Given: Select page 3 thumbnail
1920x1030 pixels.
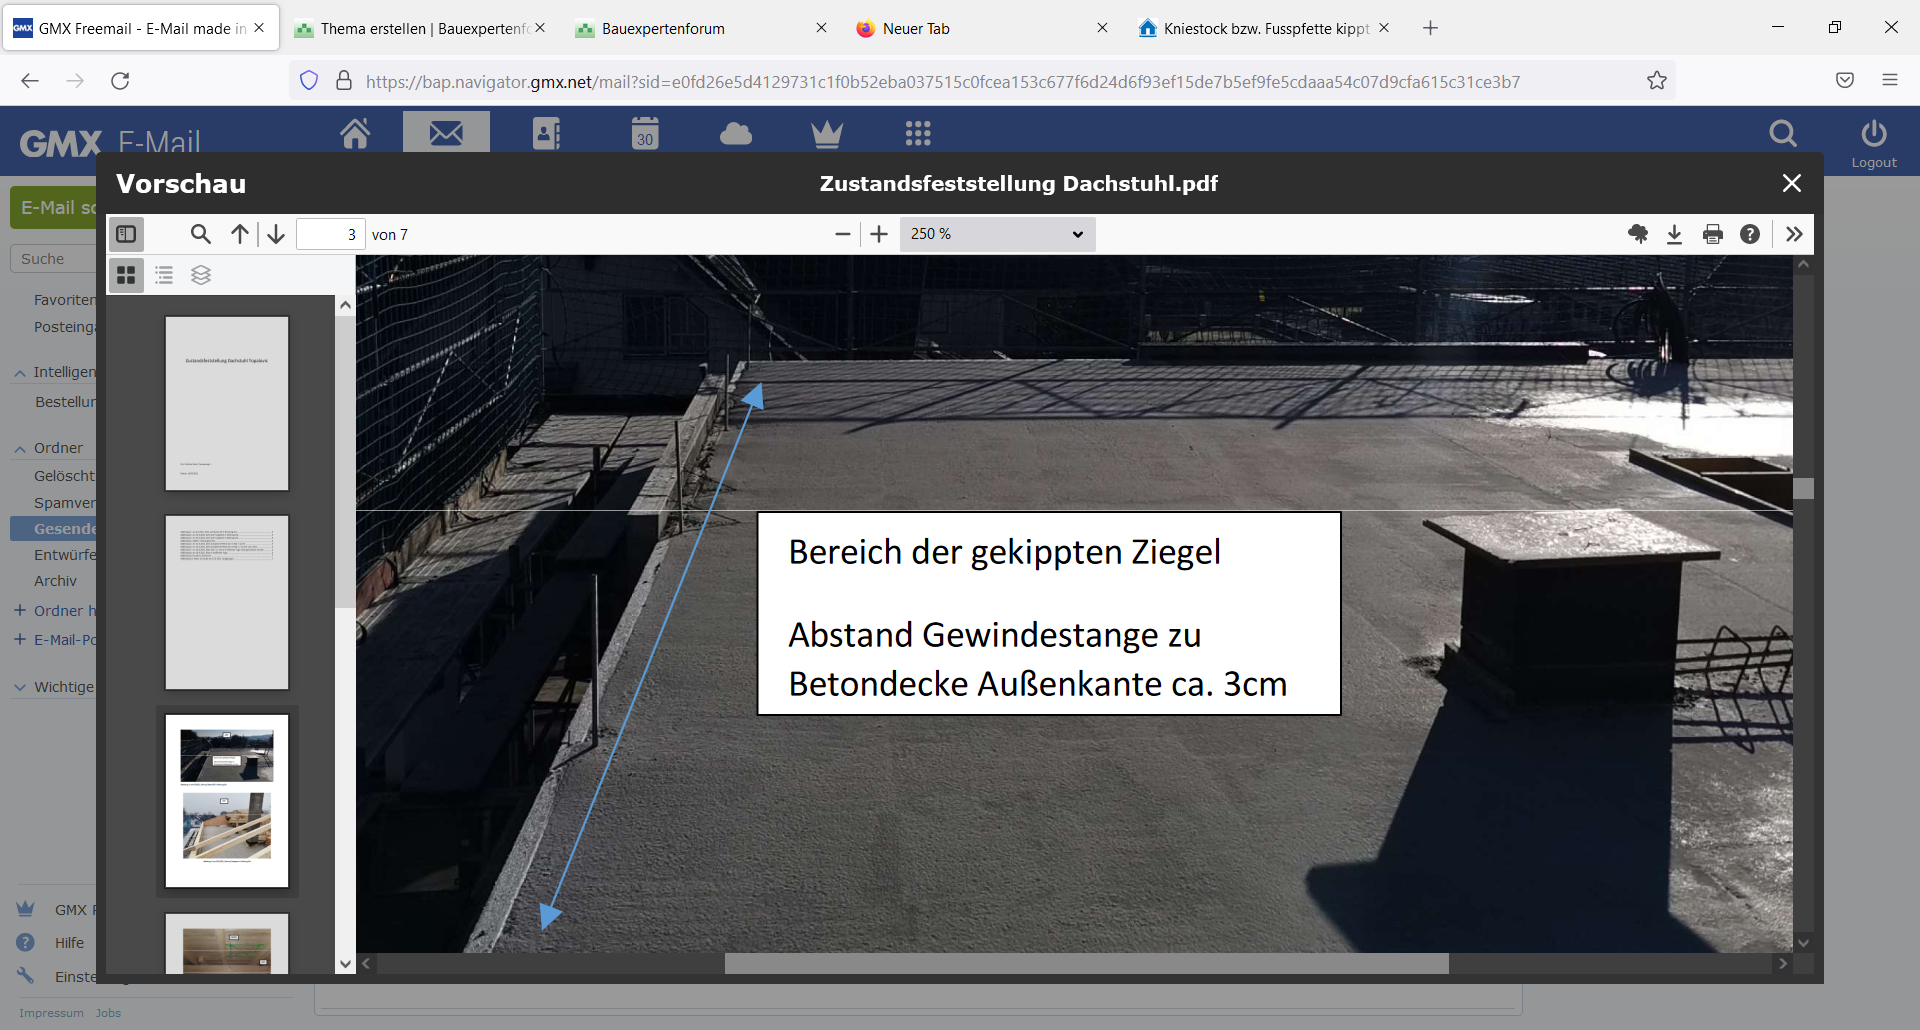Looking at the screenshot, I should [227, 801].
